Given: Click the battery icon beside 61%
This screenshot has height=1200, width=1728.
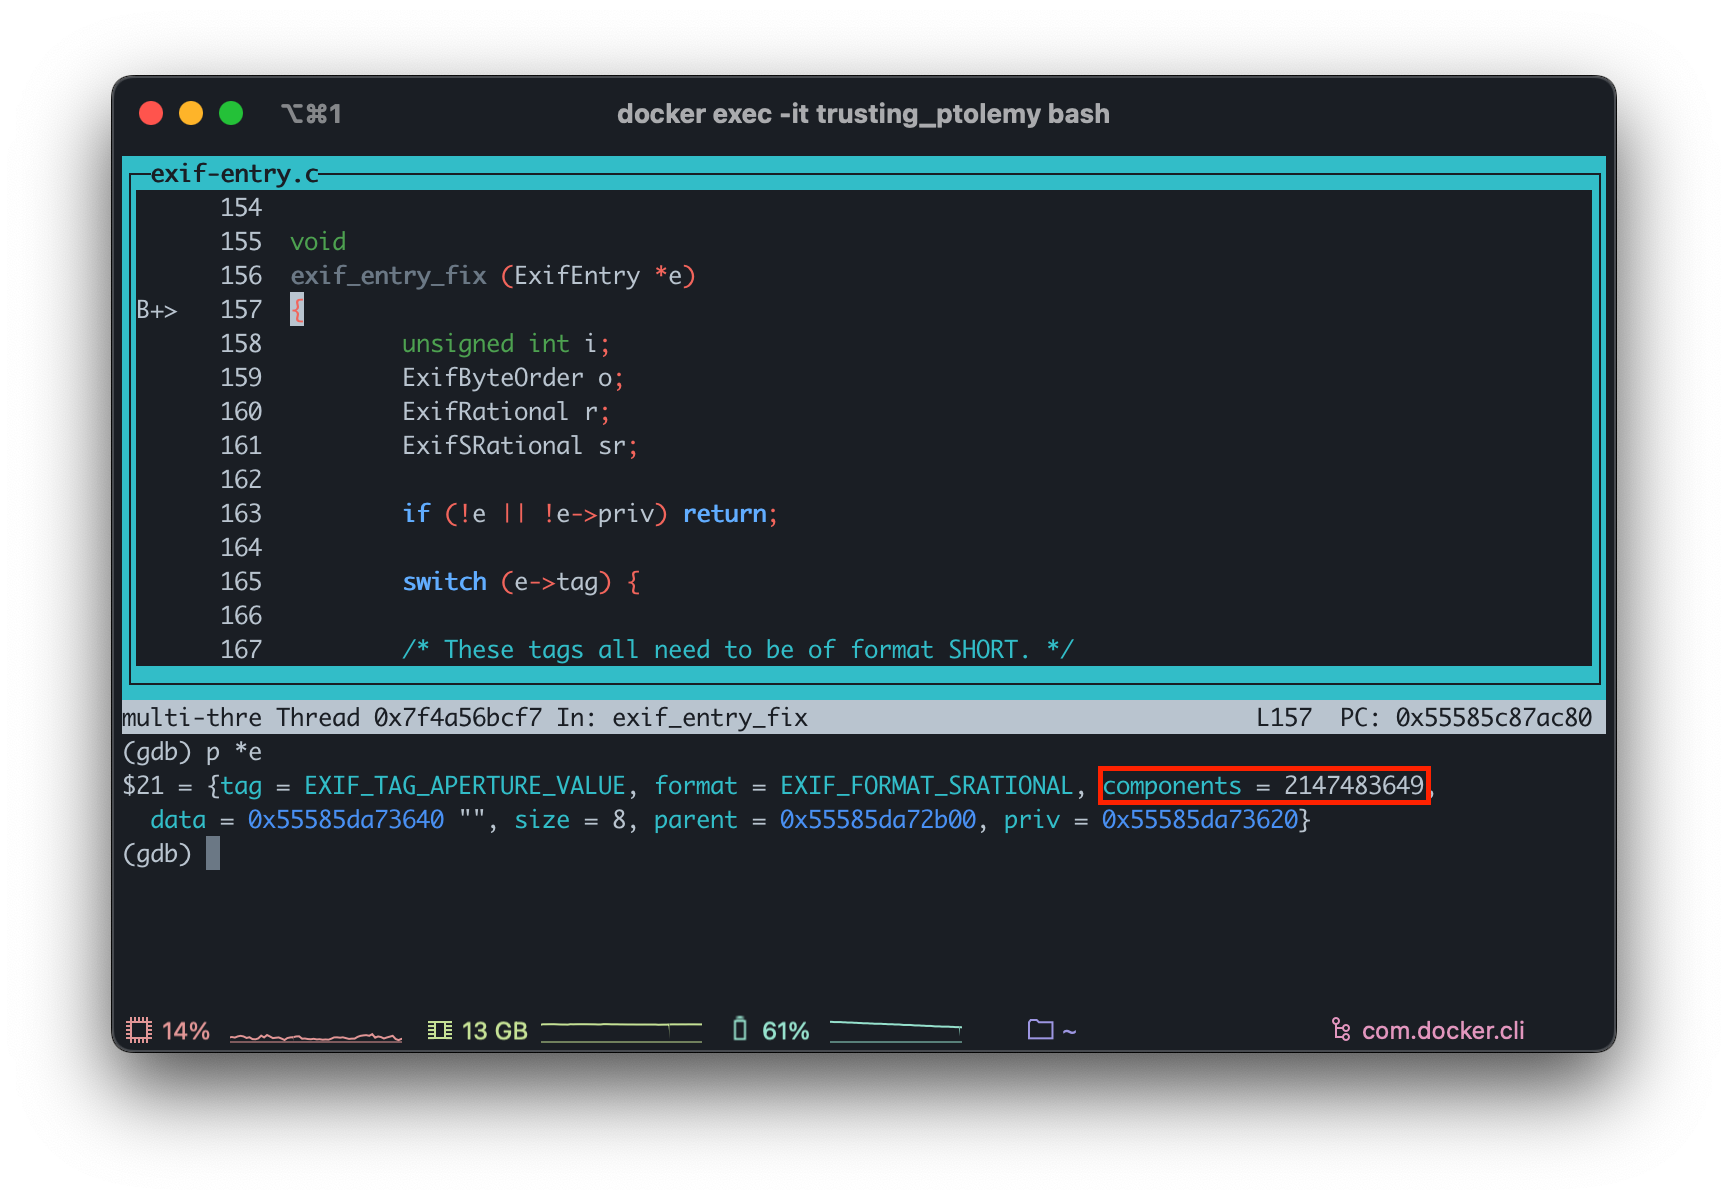Looking at the screenshot, I should (740, 1029).
